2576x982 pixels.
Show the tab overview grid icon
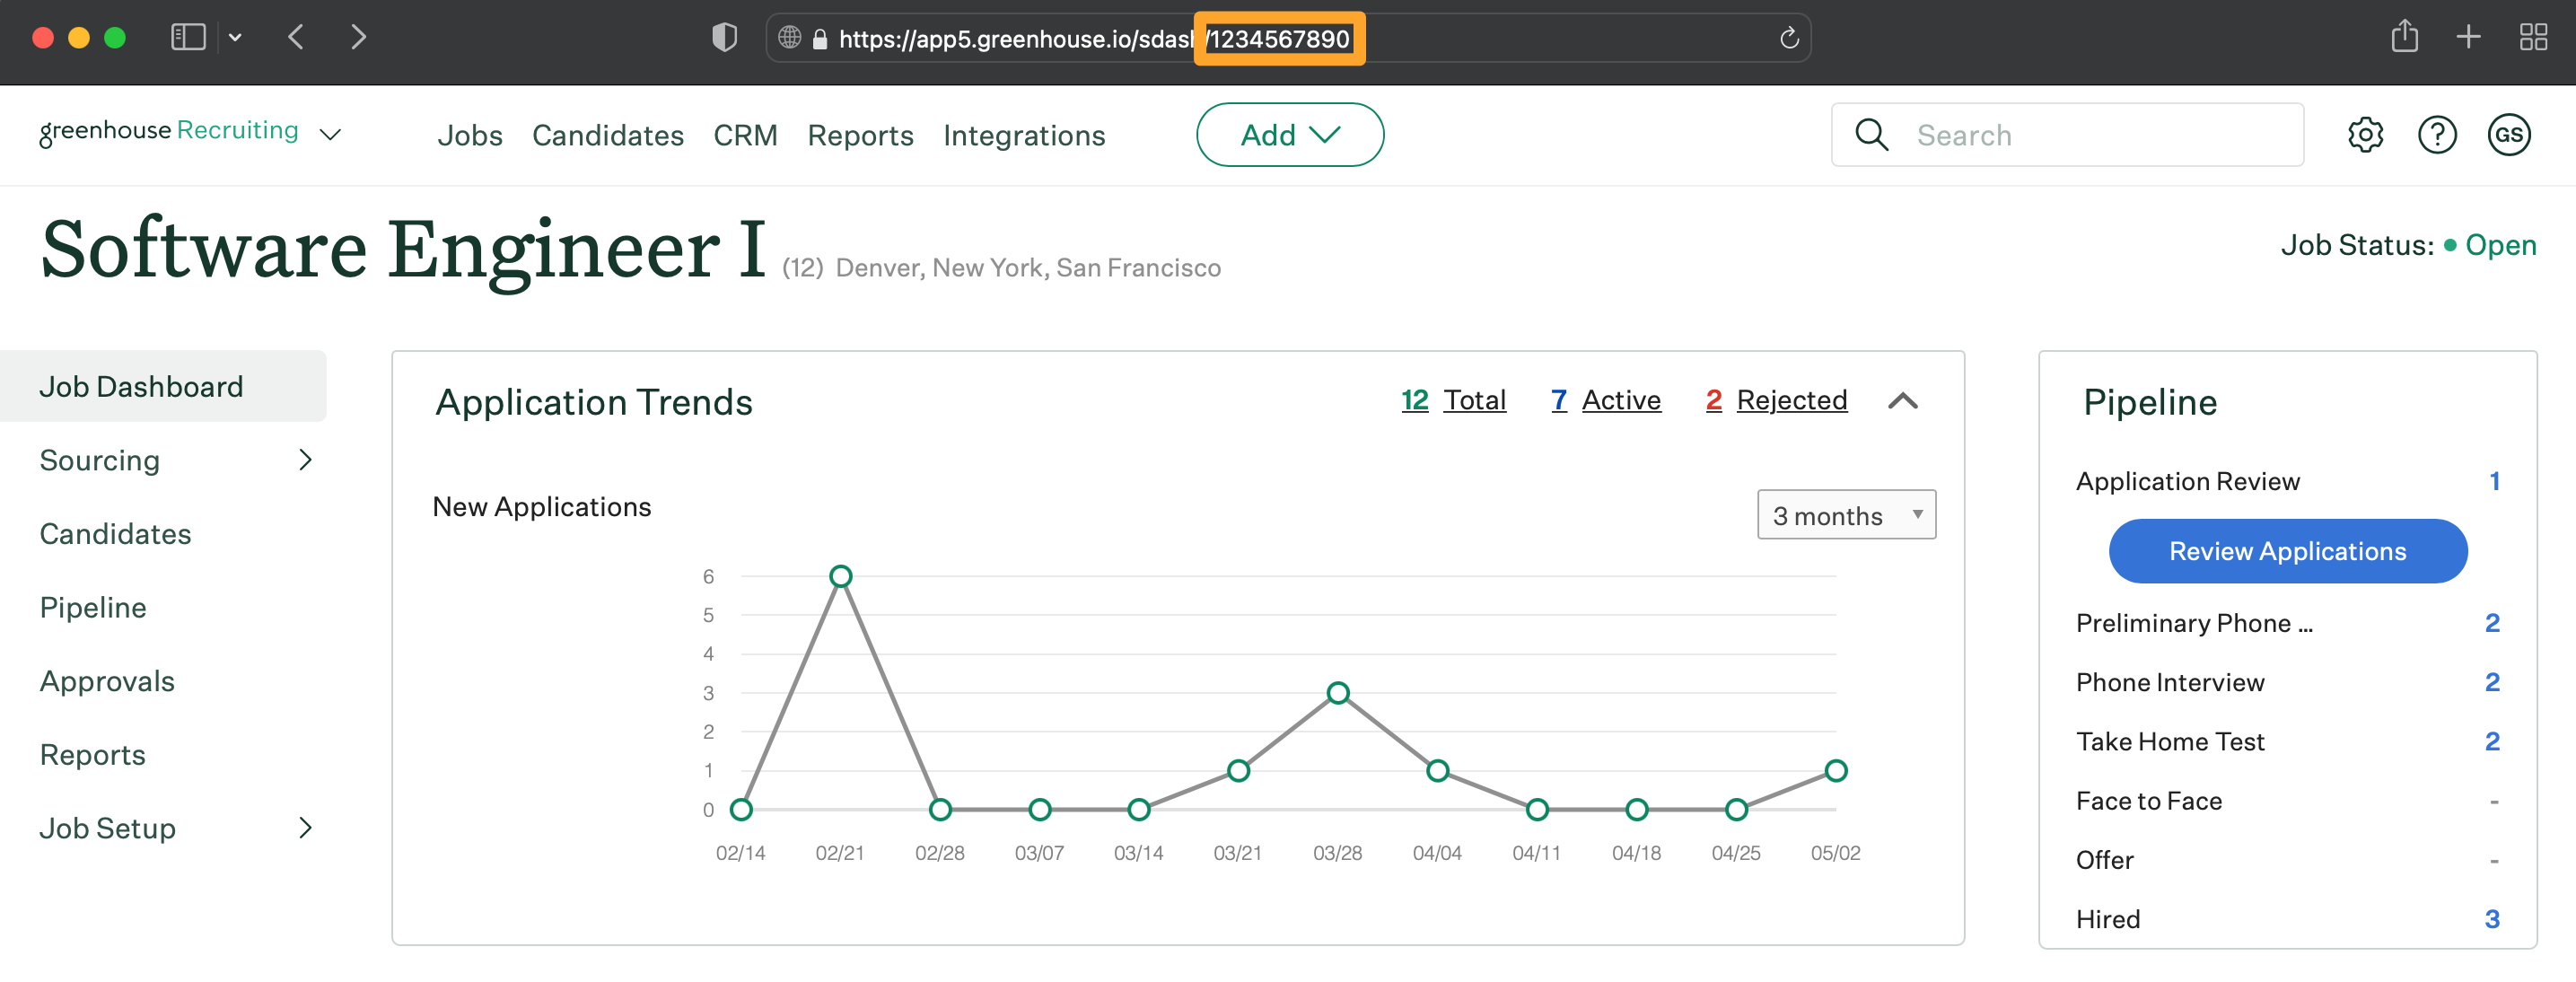point(2532,38)
